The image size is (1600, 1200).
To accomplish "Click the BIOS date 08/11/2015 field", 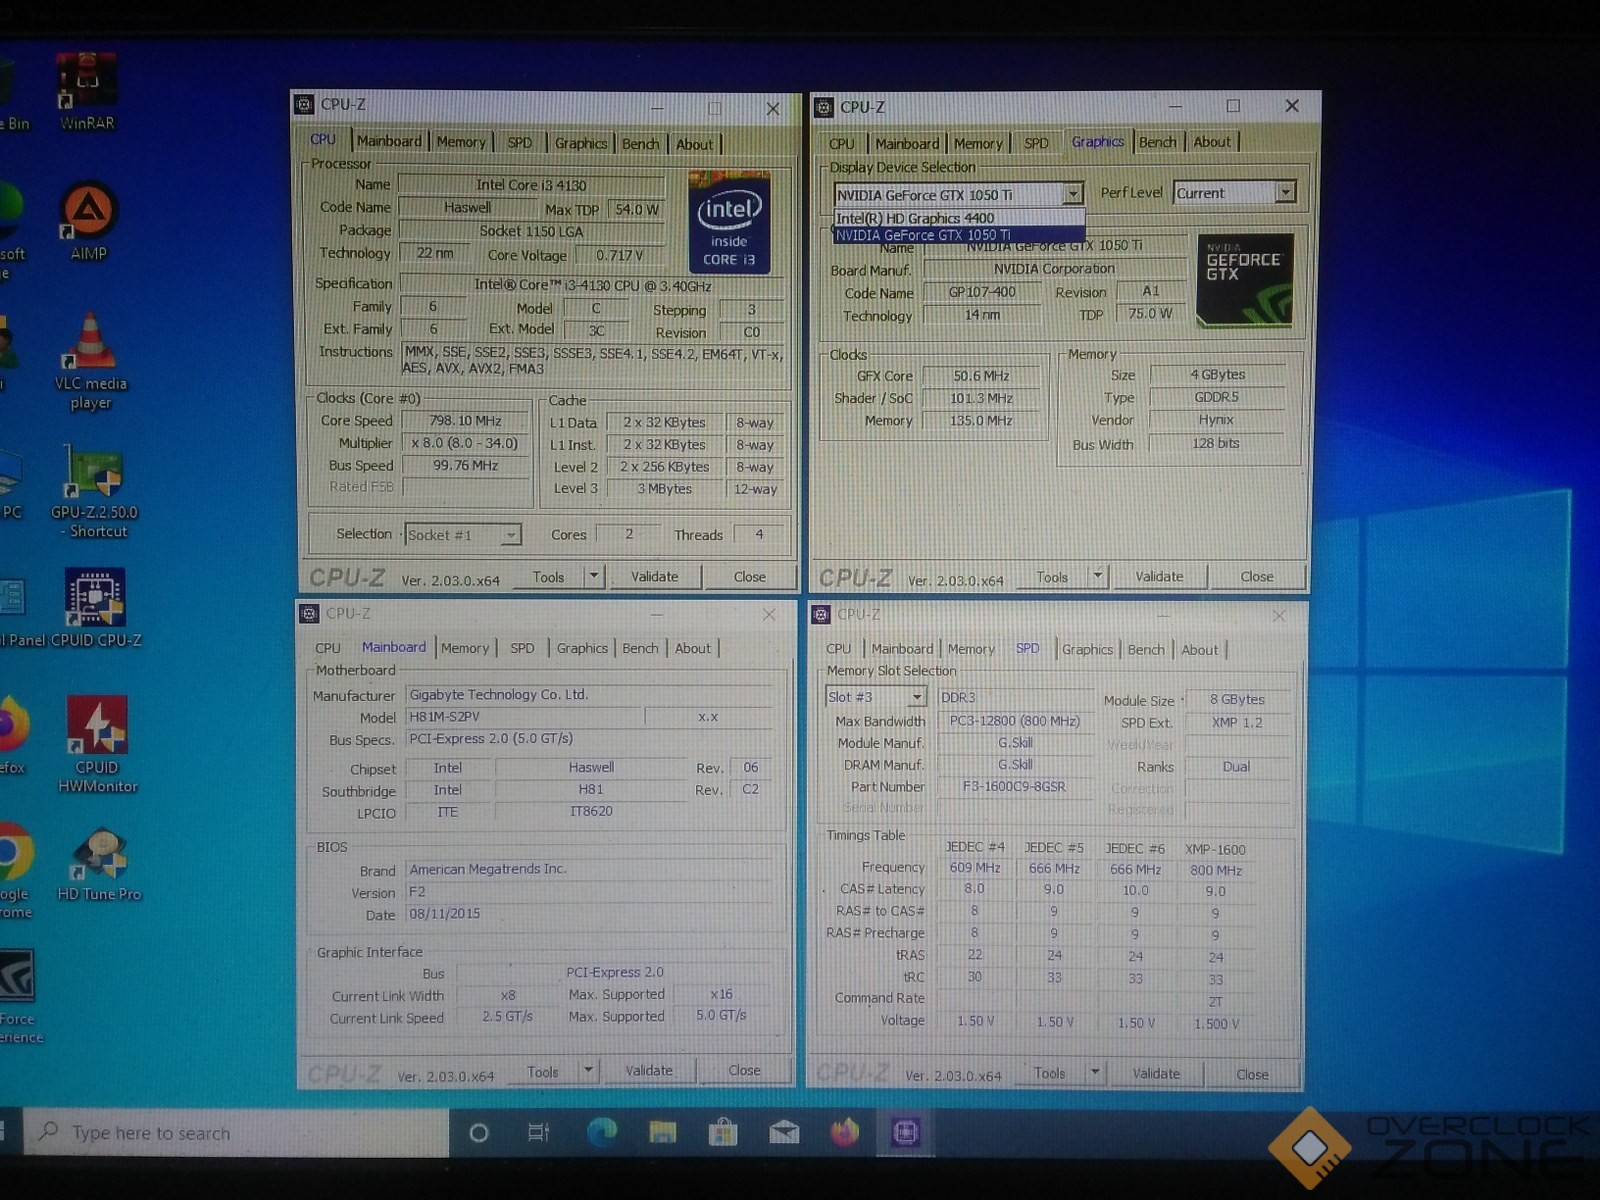I will 589,913.
